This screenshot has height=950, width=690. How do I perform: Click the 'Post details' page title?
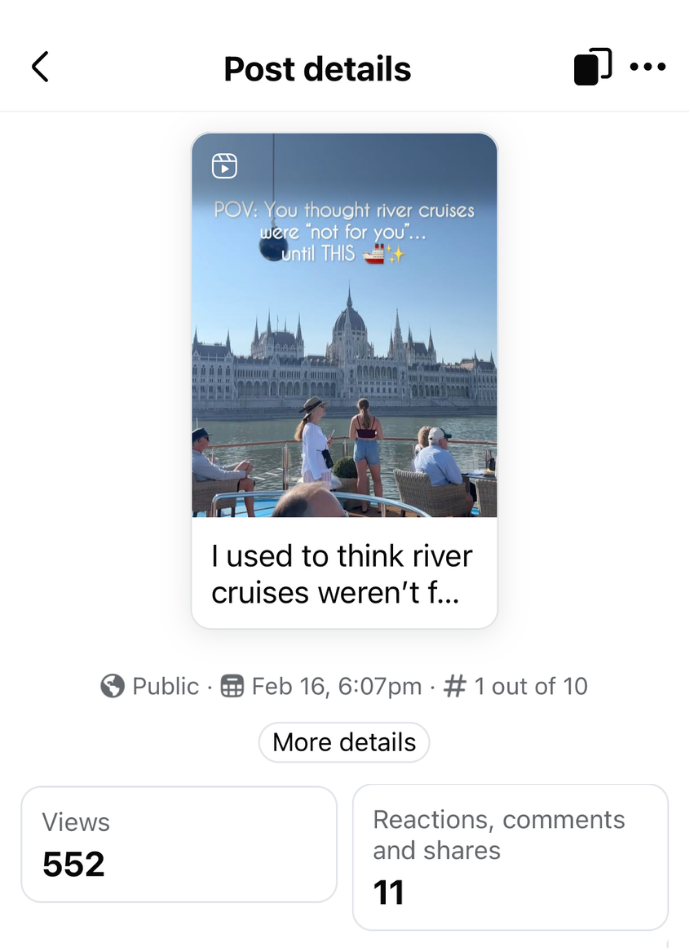(x=317, y=69)
